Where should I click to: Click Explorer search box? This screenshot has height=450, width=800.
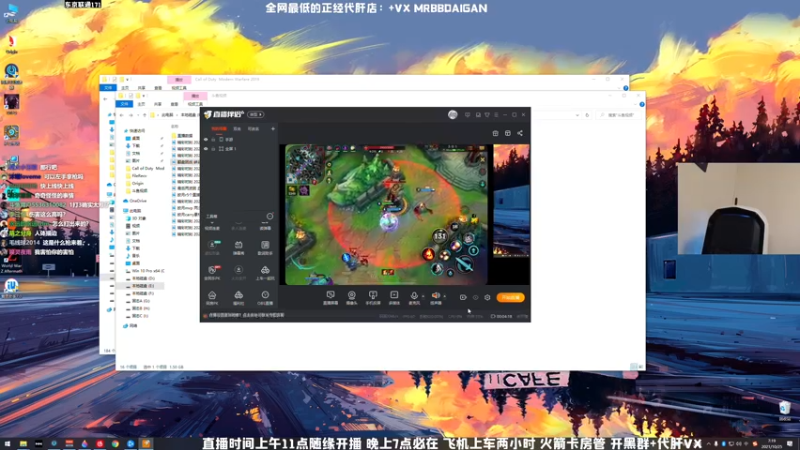point(617,115)
